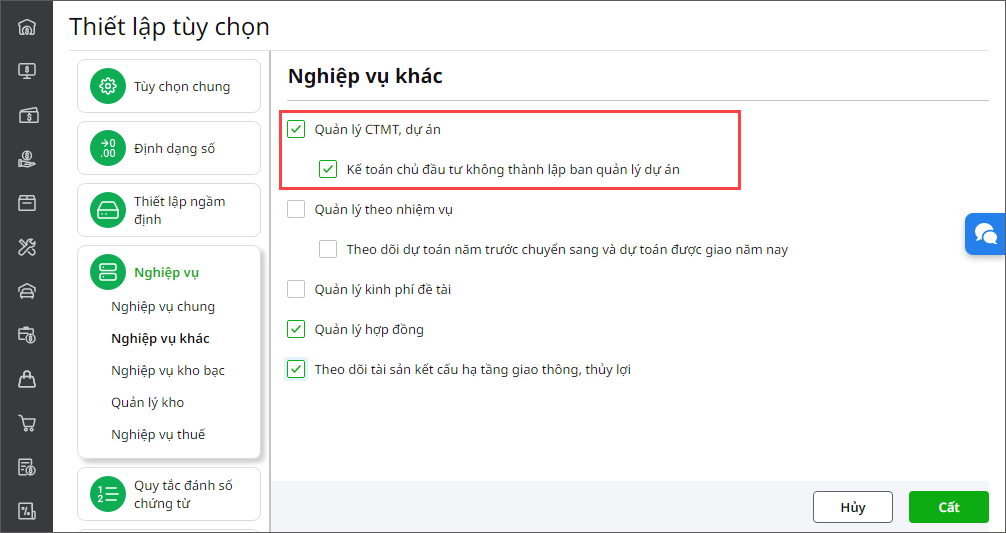Open Định dạng số settings section

point(169,148)
